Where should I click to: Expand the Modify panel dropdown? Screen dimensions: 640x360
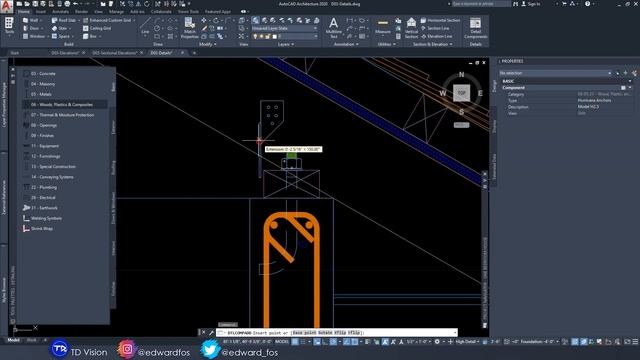coord(208,44)
